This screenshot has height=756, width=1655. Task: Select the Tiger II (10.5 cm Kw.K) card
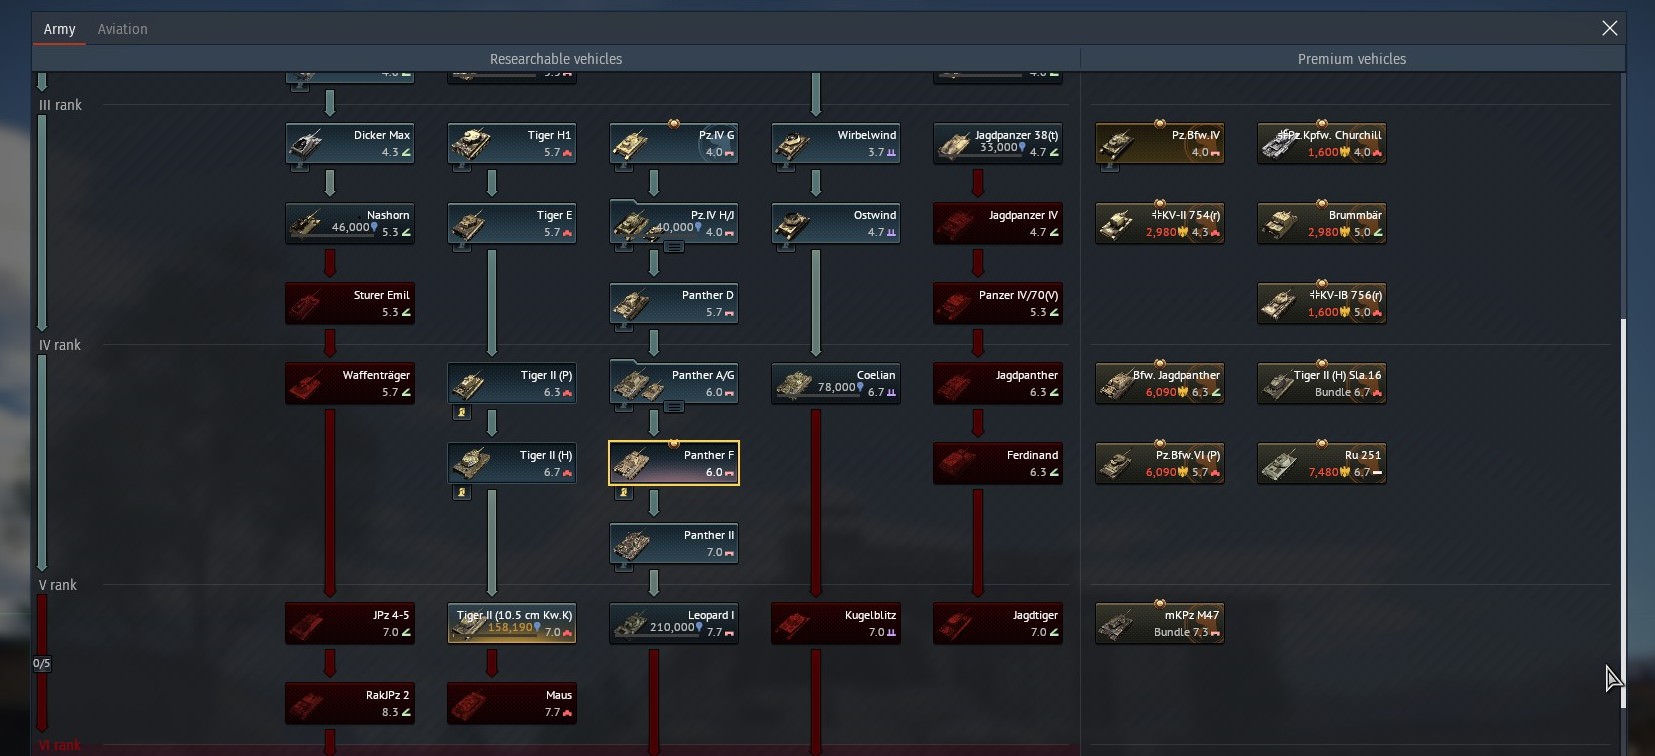(512, 623)
